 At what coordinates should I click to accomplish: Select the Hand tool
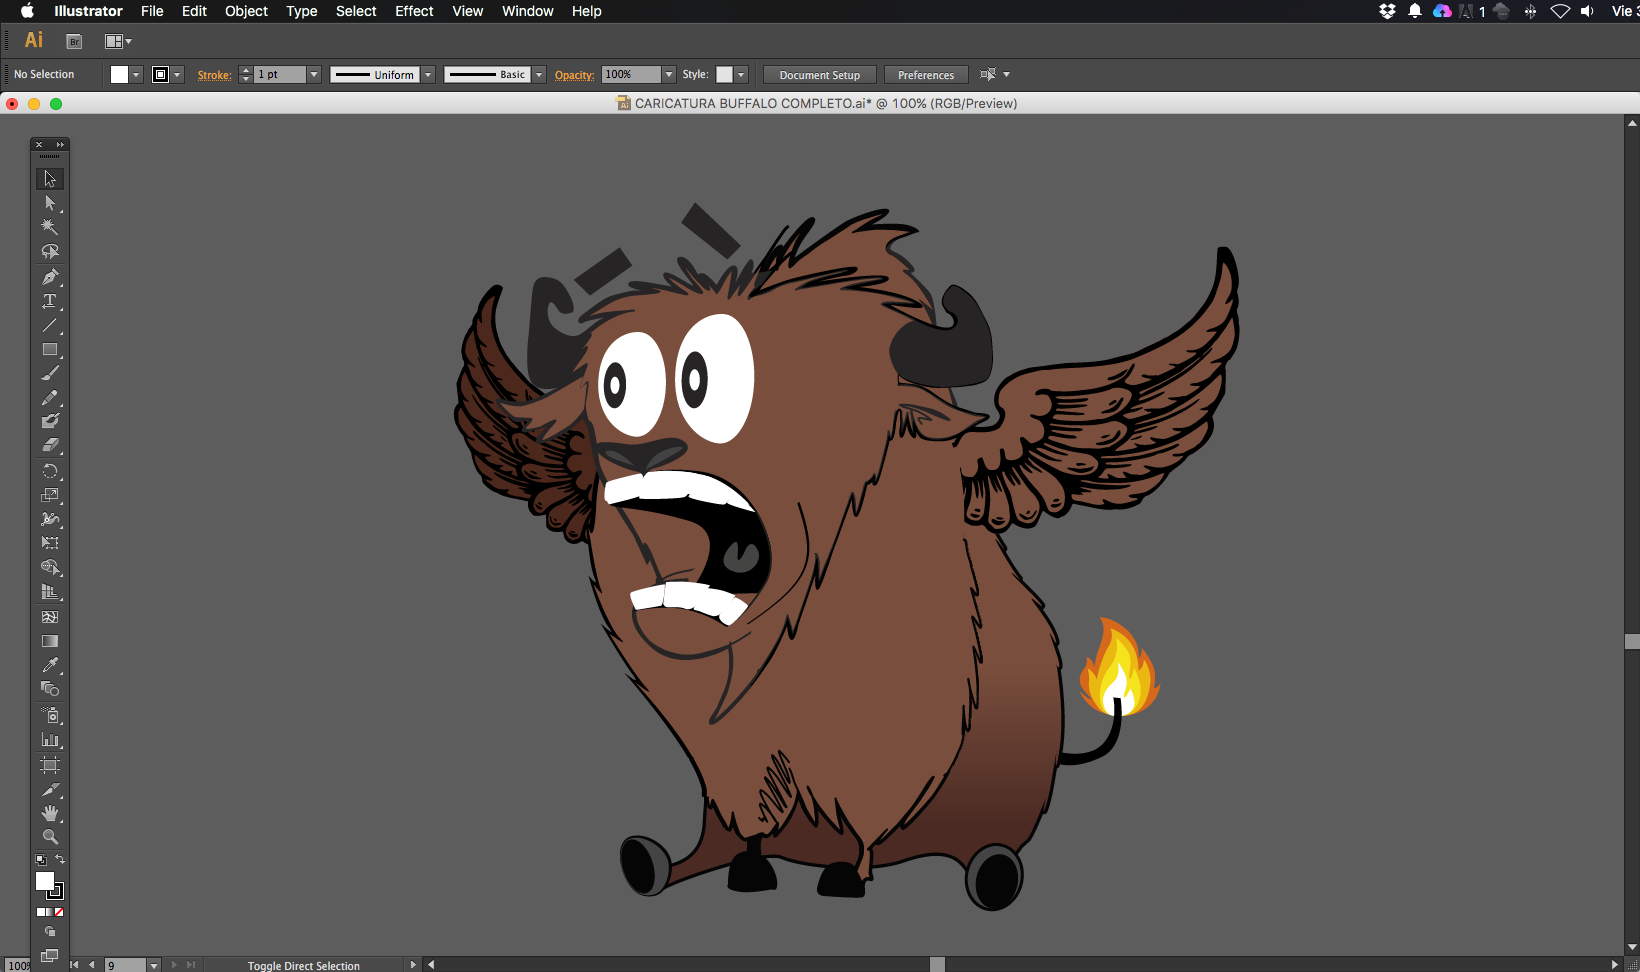[49, 813]
